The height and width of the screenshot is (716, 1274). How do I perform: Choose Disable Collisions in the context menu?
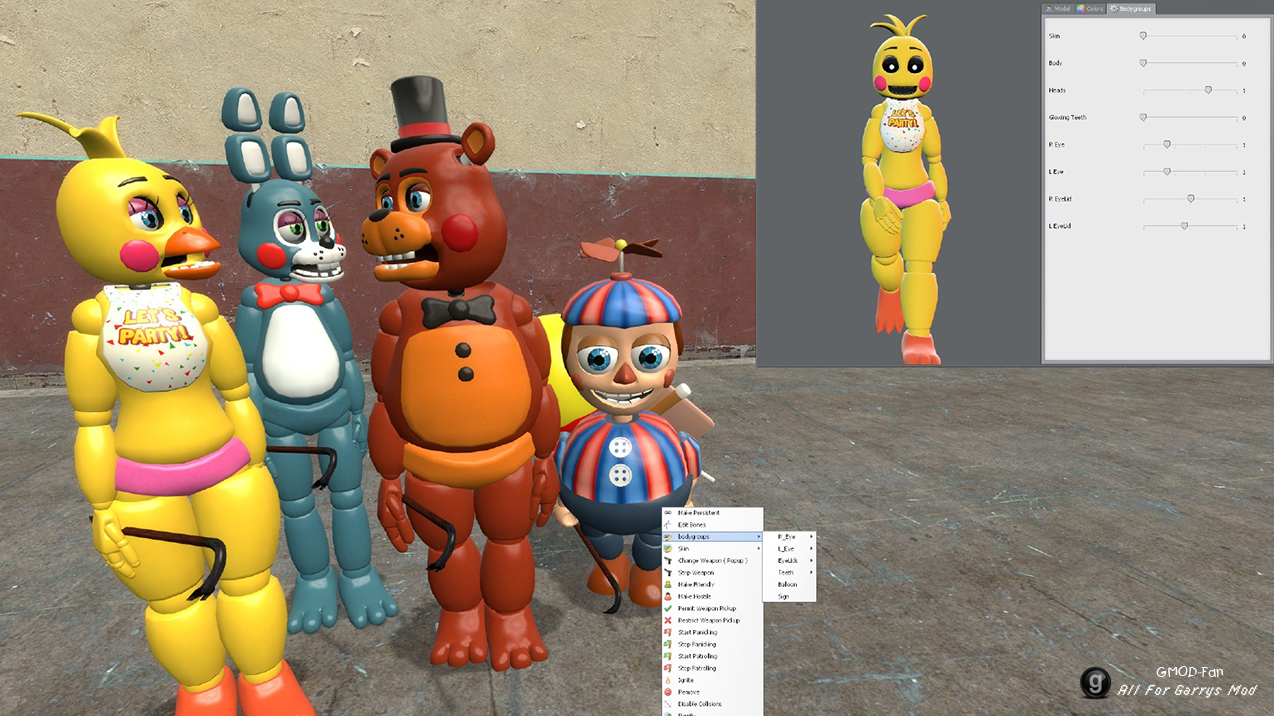[712, 704]
